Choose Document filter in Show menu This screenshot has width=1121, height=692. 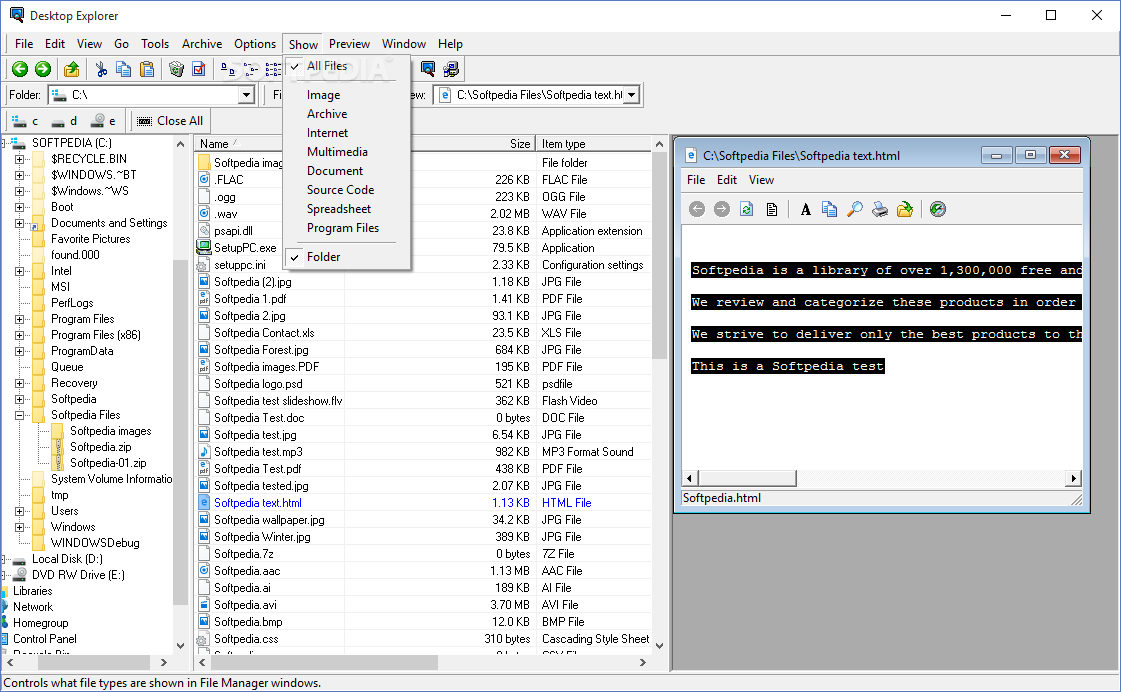[347, 171]
